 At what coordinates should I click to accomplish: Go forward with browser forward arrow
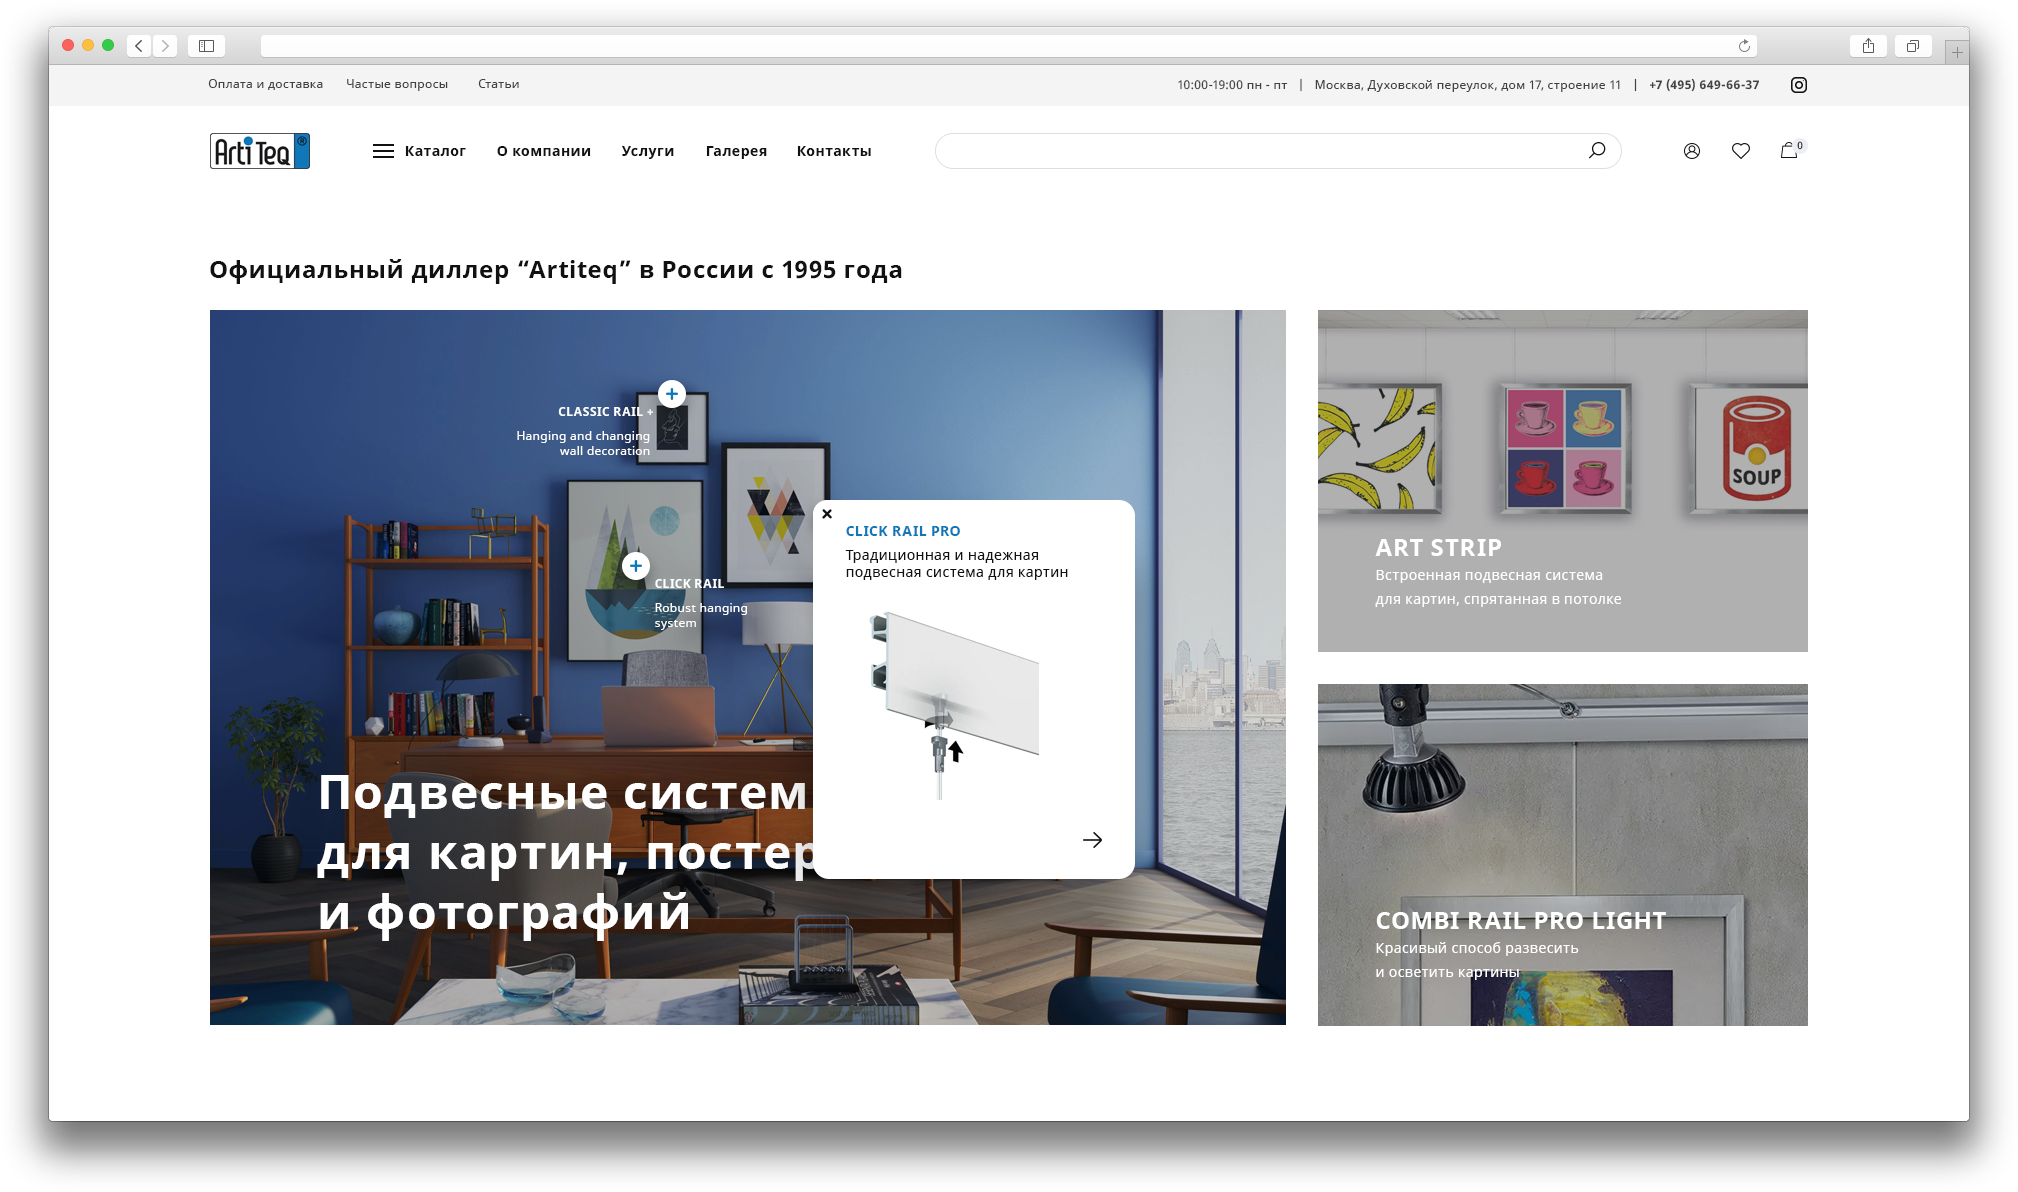click(165, 46)
